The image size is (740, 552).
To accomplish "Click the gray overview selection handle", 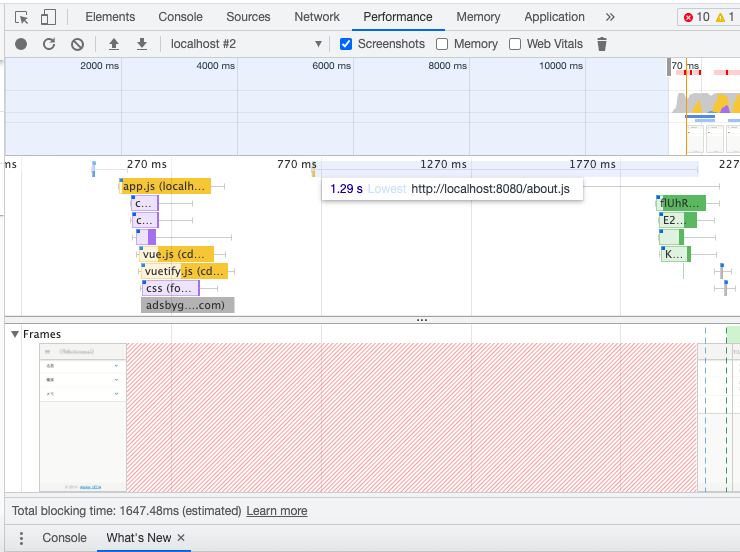I will coord(669,67).
